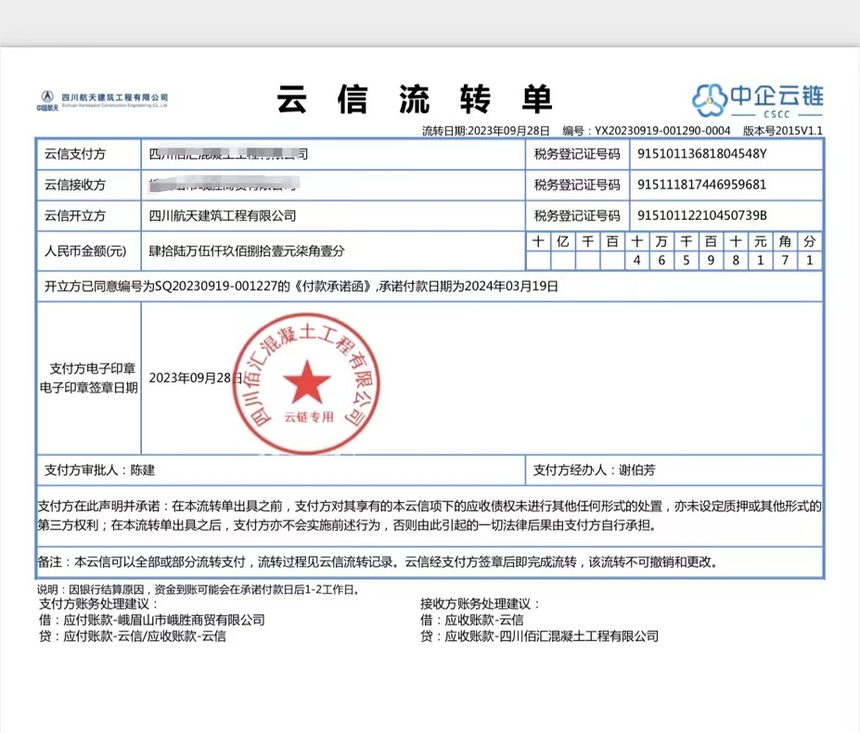Click the 说明 note about bank settlement
Image resolution: width=860 pixels, height=733 pixels.
pyautogui.click(x=199, y=590)
